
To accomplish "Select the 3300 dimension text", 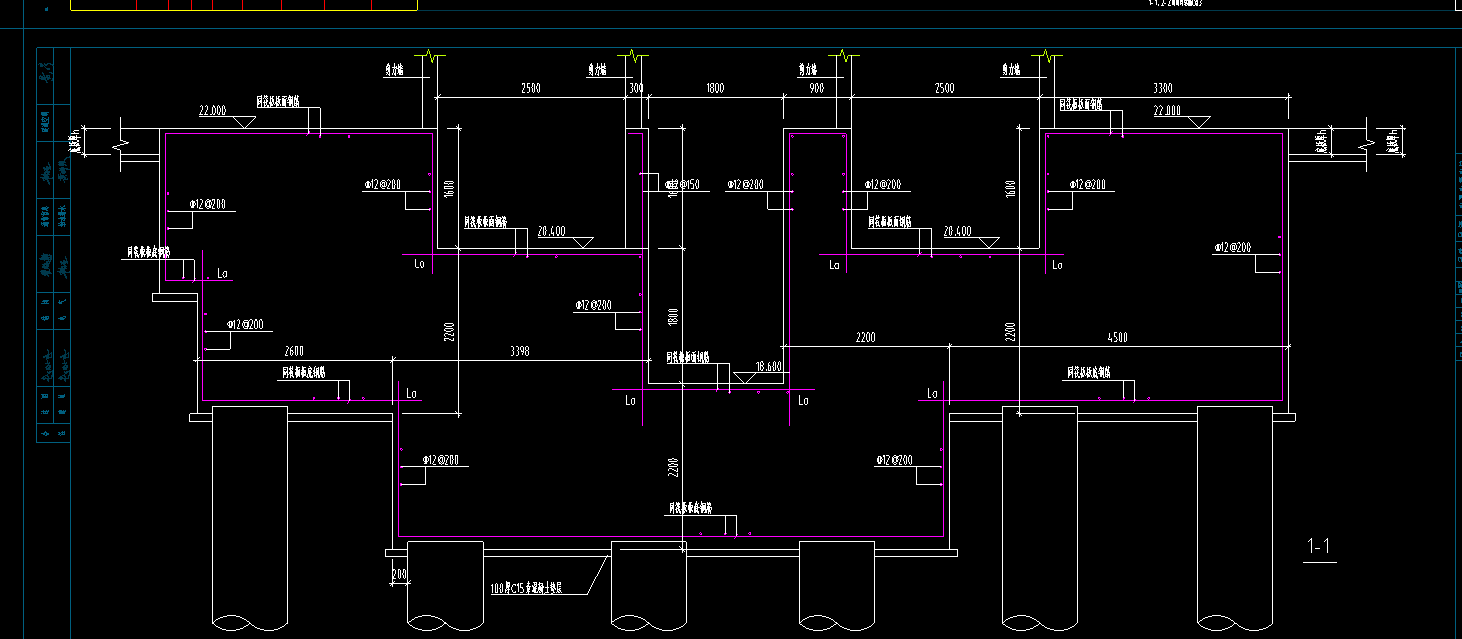I will [1164, 88].
